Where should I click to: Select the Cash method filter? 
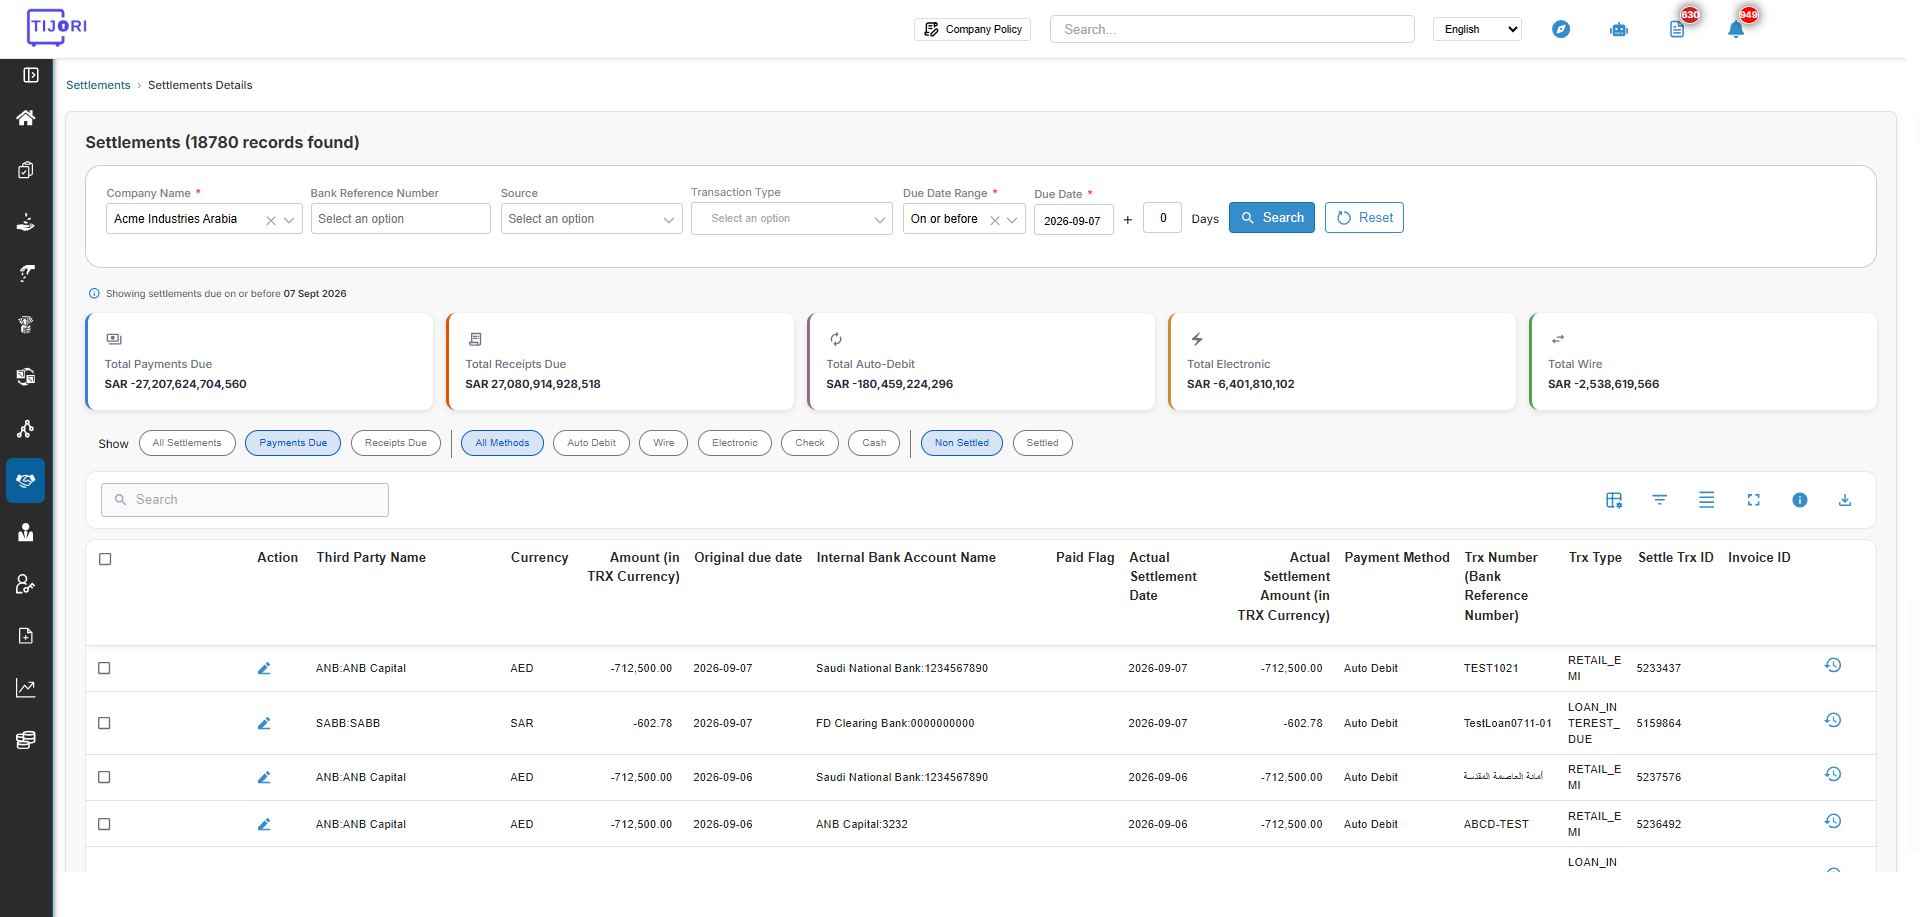point(874,443)
